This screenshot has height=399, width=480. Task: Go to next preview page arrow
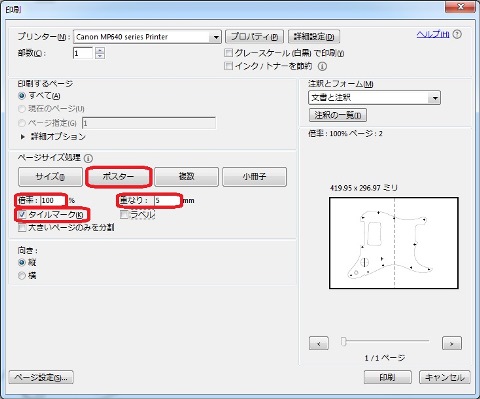(x=452, y=343)
